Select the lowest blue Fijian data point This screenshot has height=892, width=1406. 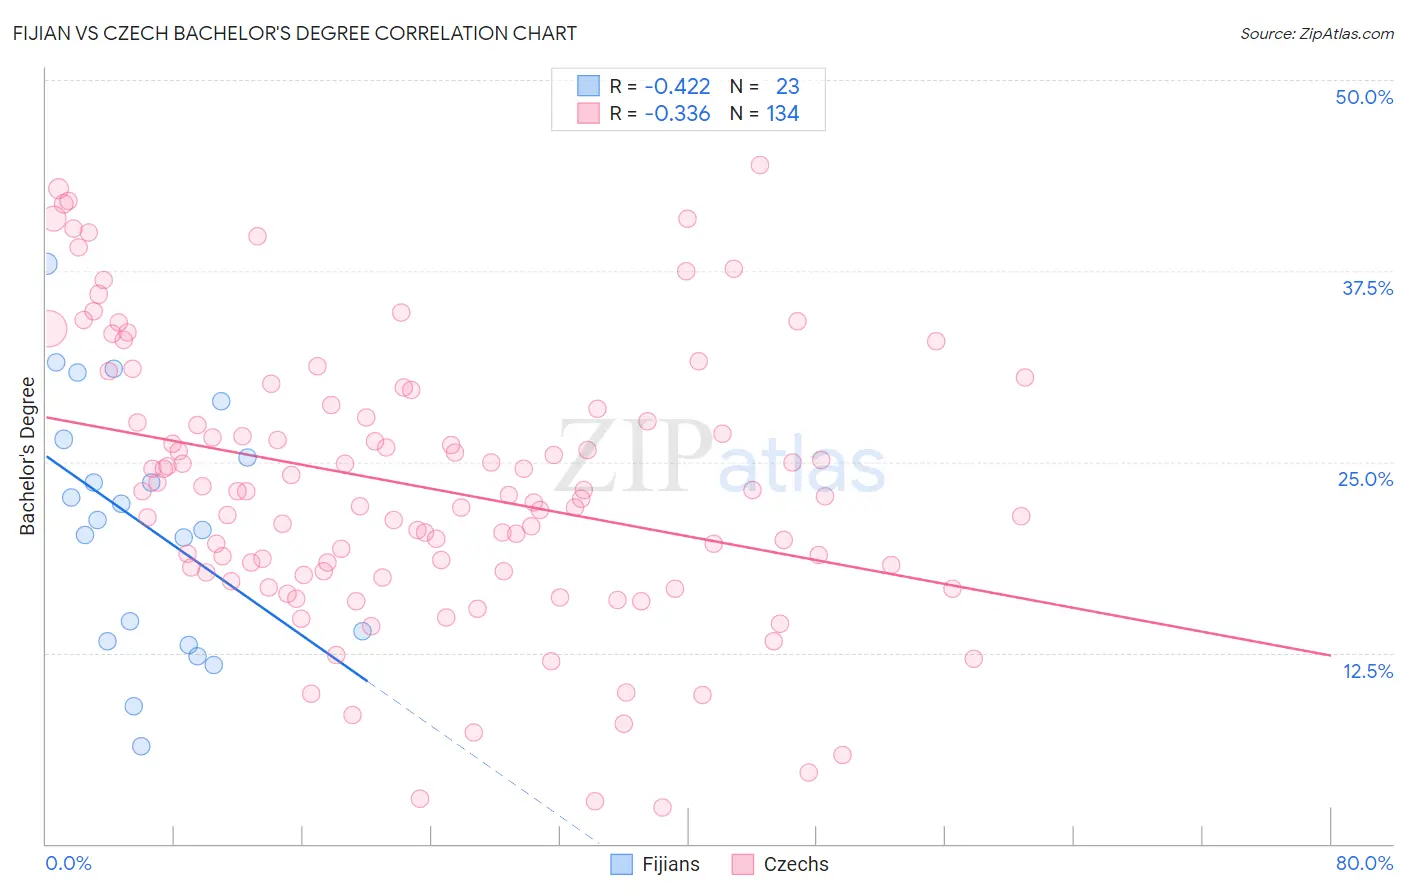click(141, 746)
